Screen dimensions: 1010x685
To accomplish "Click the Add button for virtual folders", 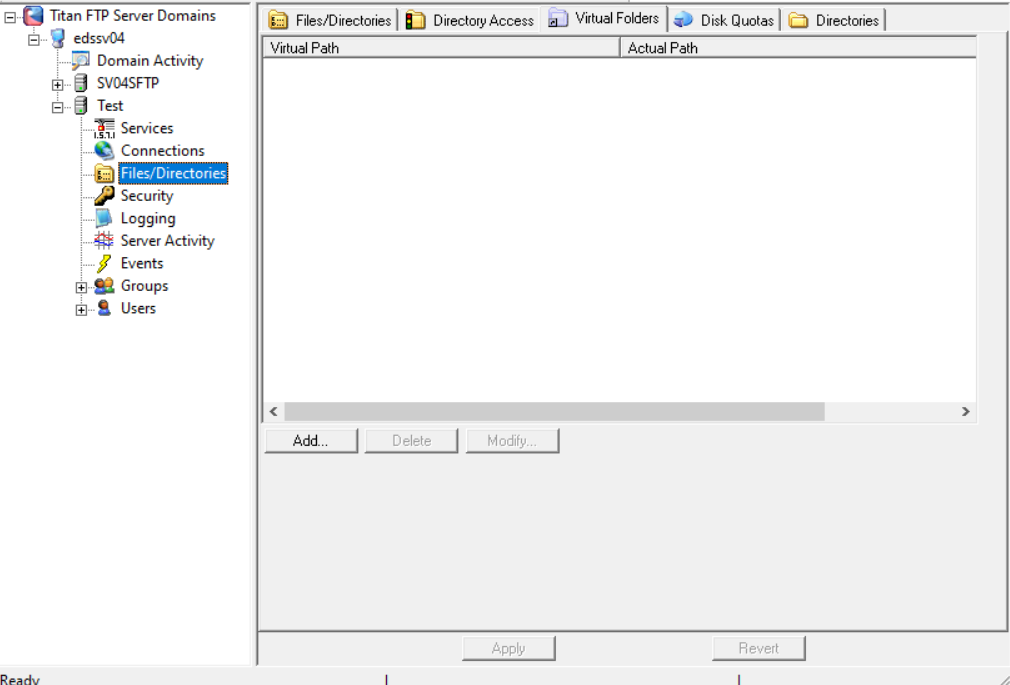I will pos(310,440).
